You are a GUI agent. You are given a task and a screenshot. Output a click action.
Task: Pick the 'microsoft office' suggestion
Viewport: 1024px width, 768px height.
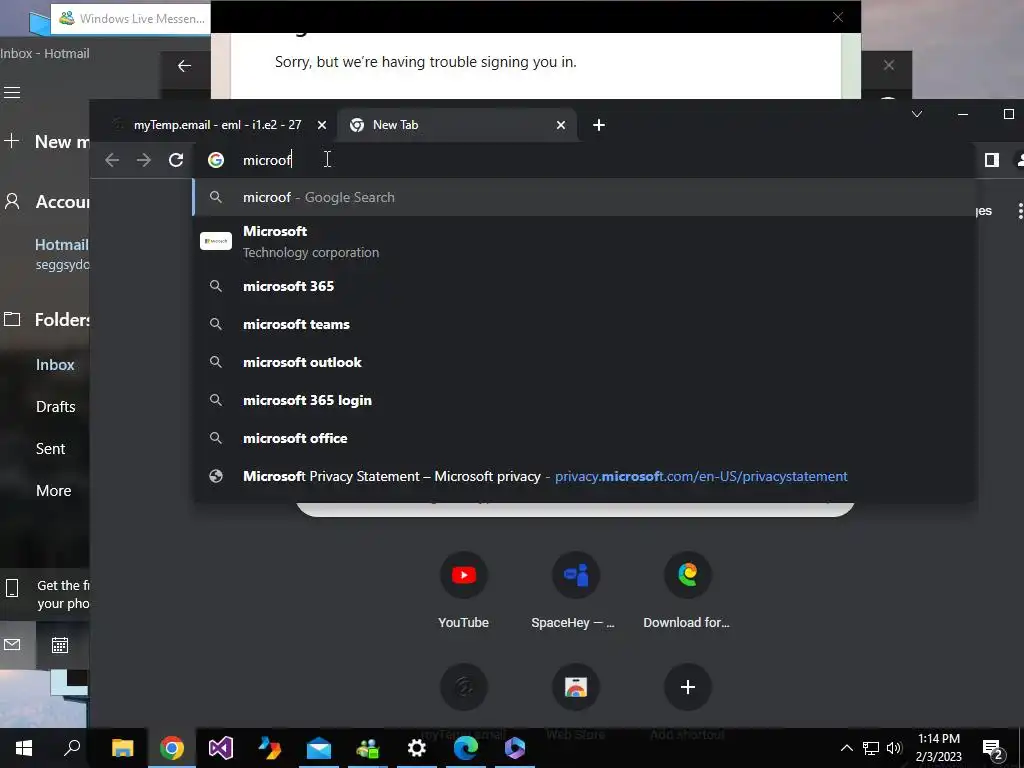(x=584, y=438)
